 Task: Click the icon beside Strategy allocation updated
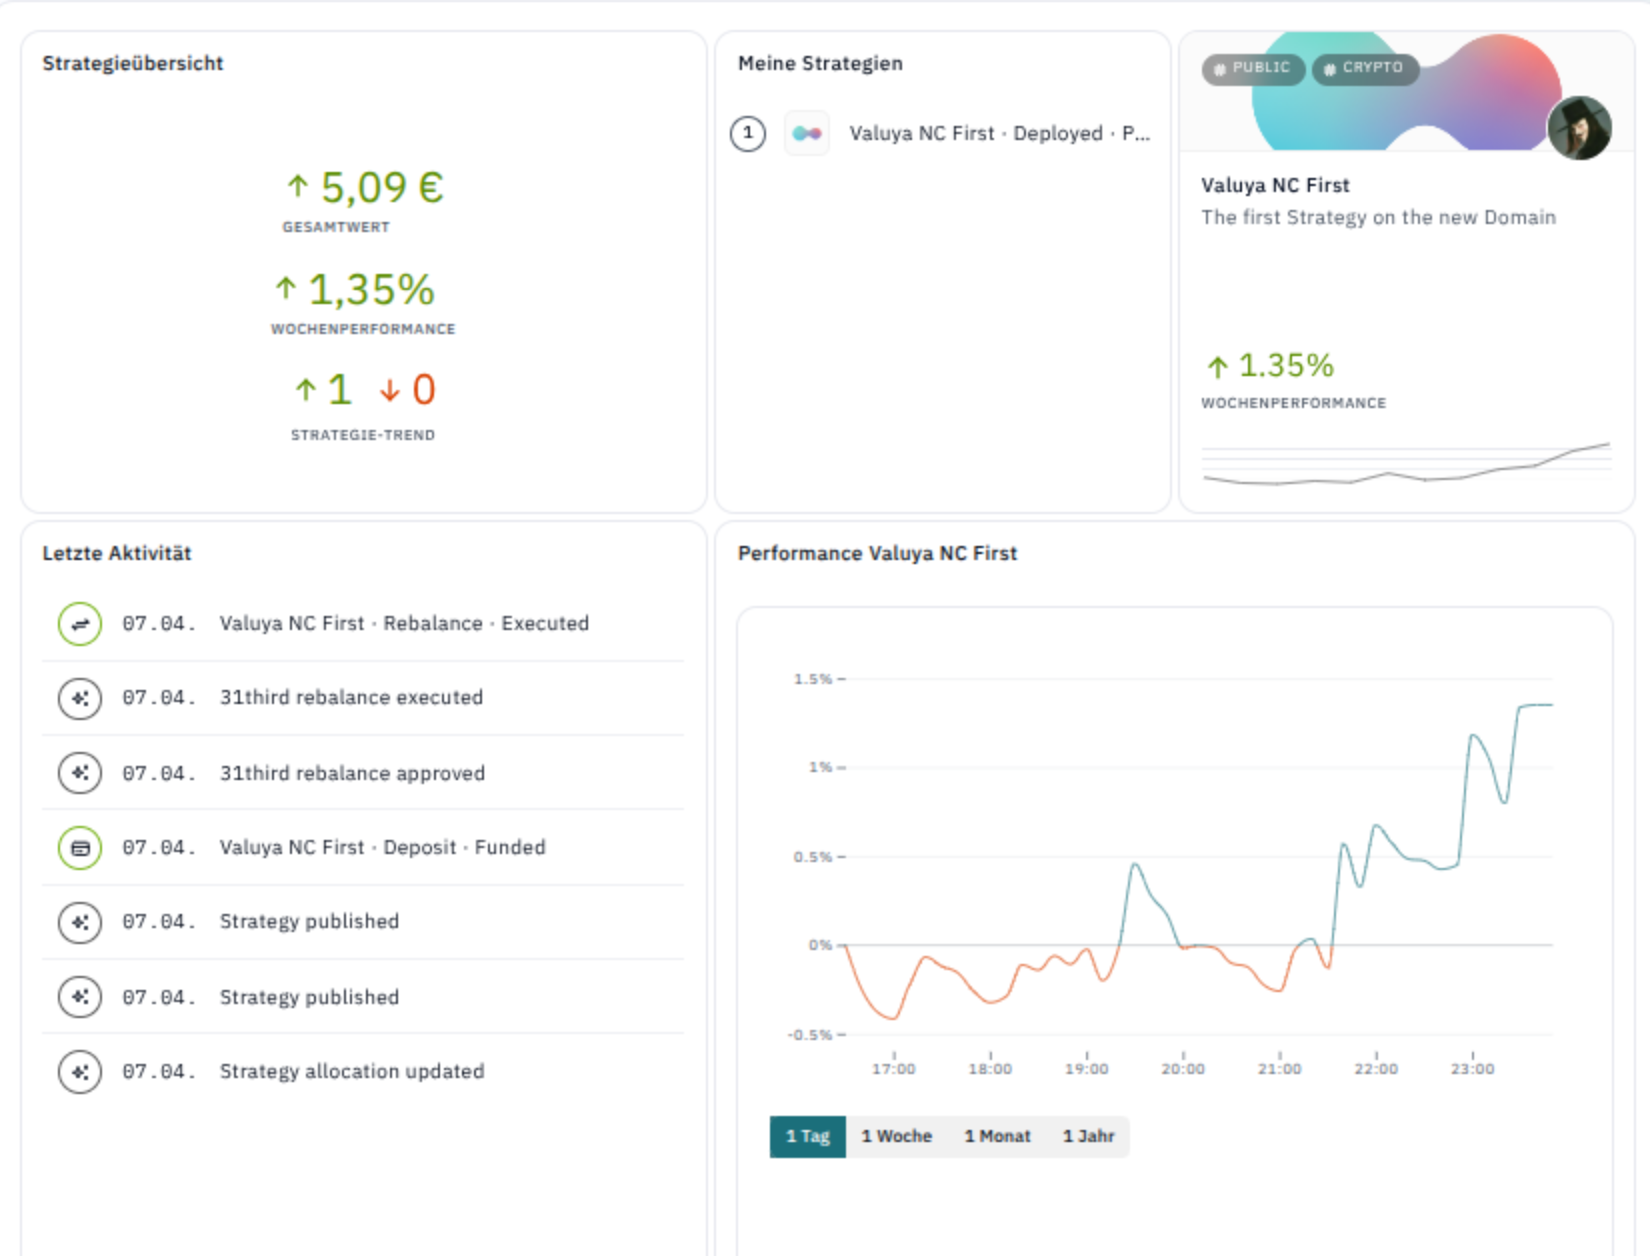tap(80, 1072)
